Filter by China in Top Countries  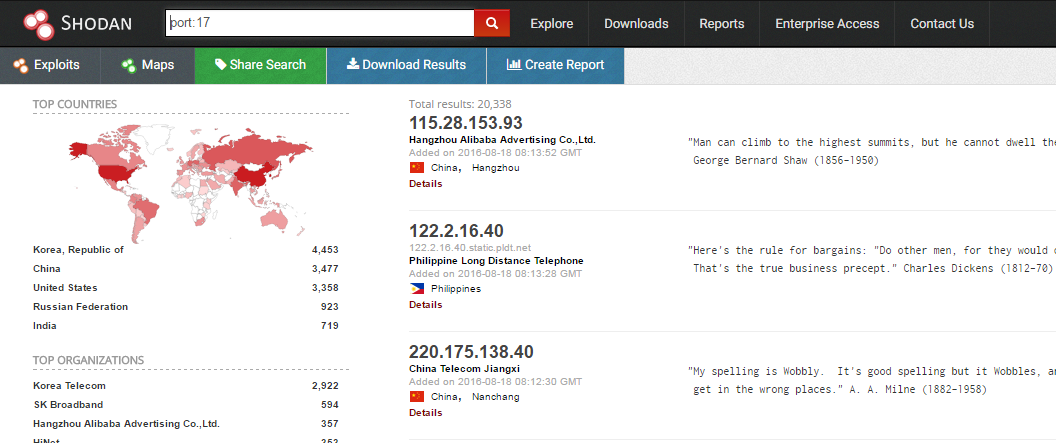[x=46, y=269]
